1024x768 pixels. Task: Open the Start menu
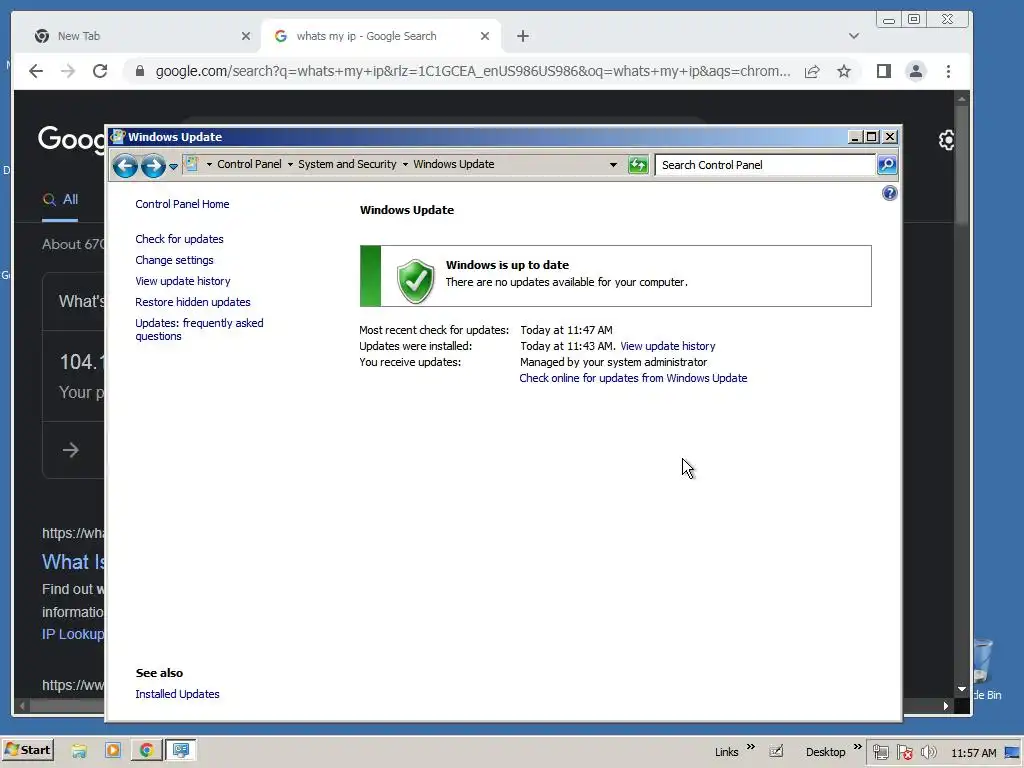(x=27, y=750)
